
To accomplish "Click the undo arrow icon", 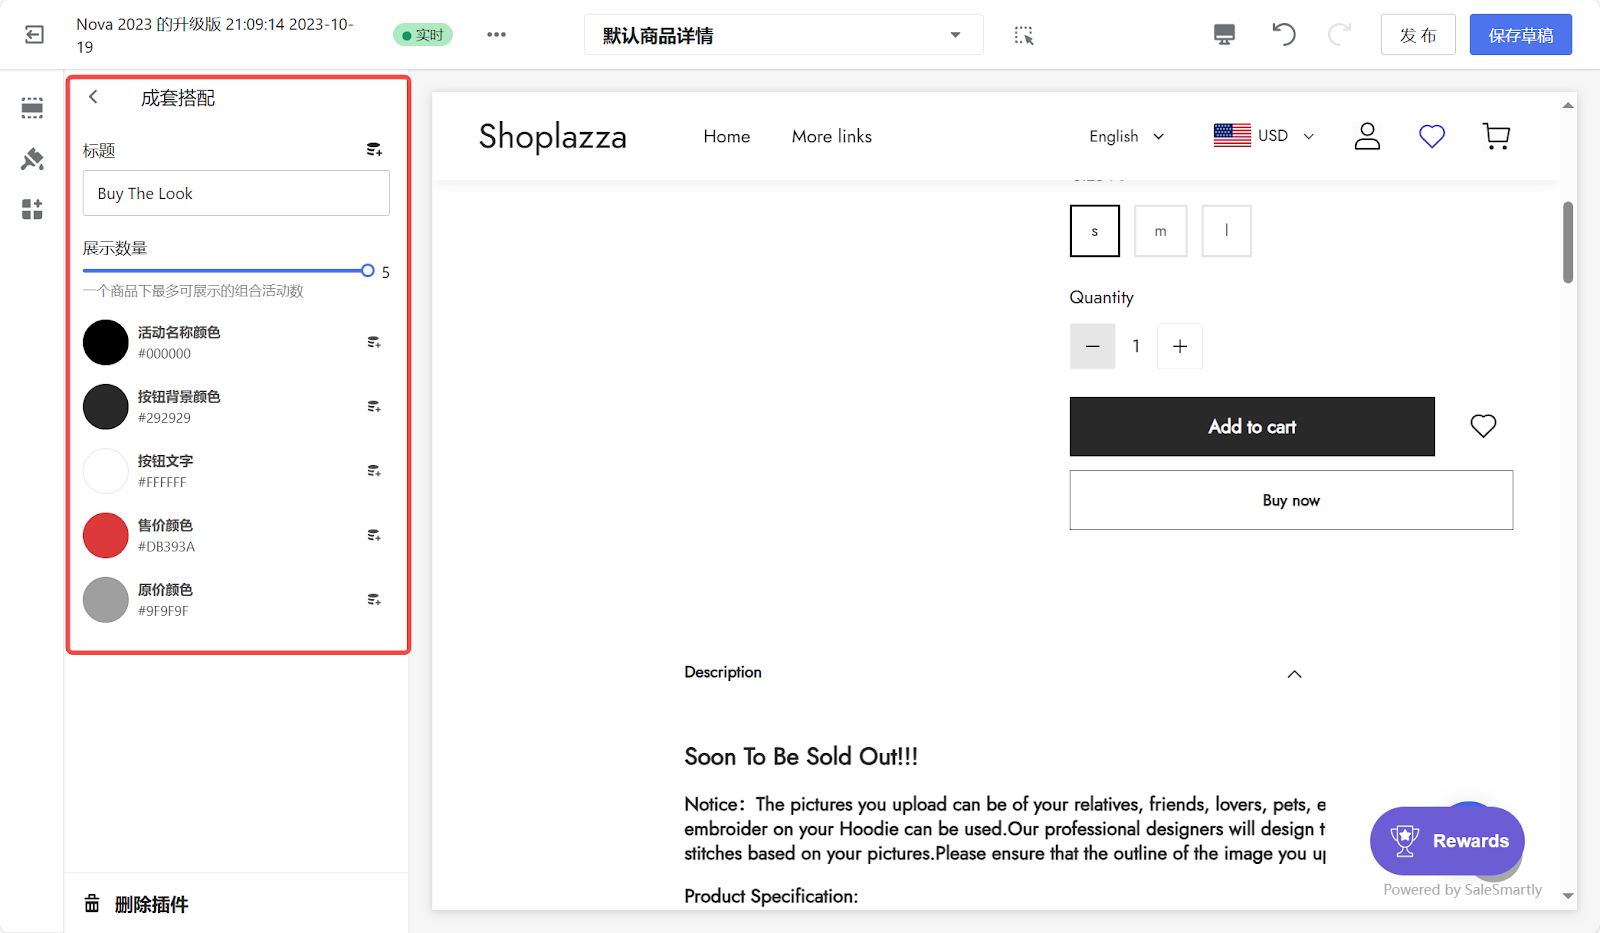I will tap(1284, 35).
